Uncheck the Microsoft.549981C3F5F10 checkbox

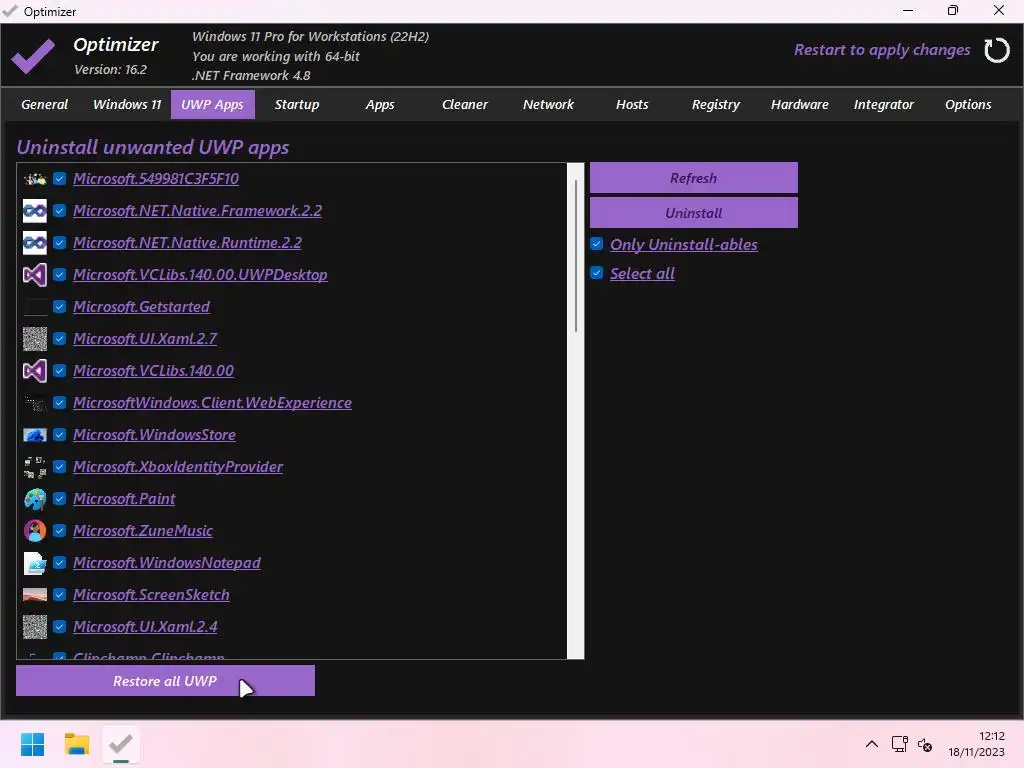point(59,179)
